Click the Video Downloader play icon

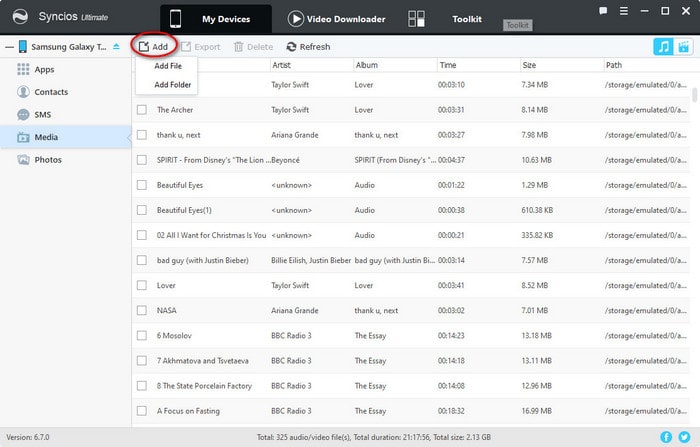[x=296, y=19]
